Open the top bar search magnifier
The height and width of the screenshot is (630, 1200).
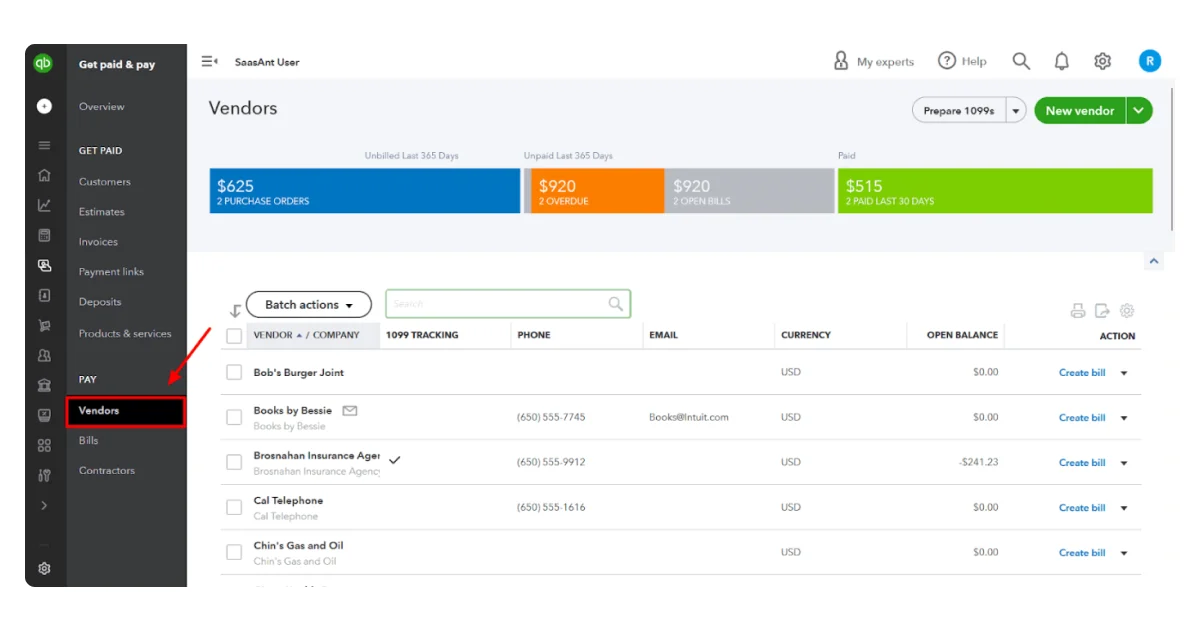pyautogui.click(x=1021, y=61)
